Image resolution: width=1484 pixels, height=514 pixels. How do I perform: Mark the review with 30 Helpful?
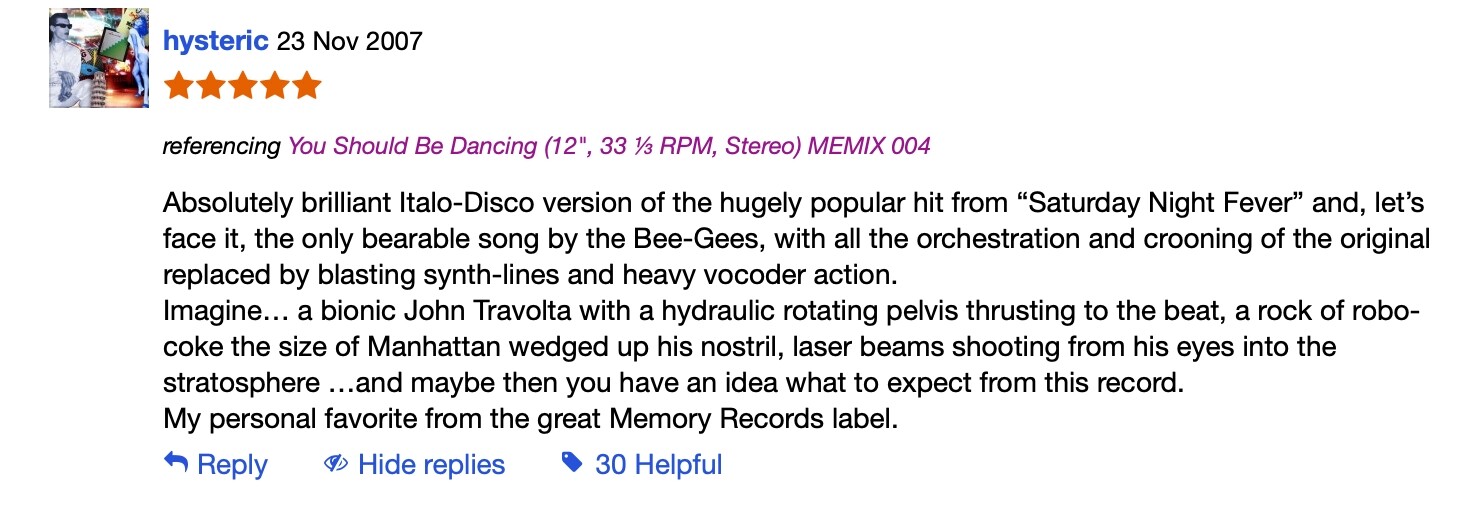(x=658, y=465)
